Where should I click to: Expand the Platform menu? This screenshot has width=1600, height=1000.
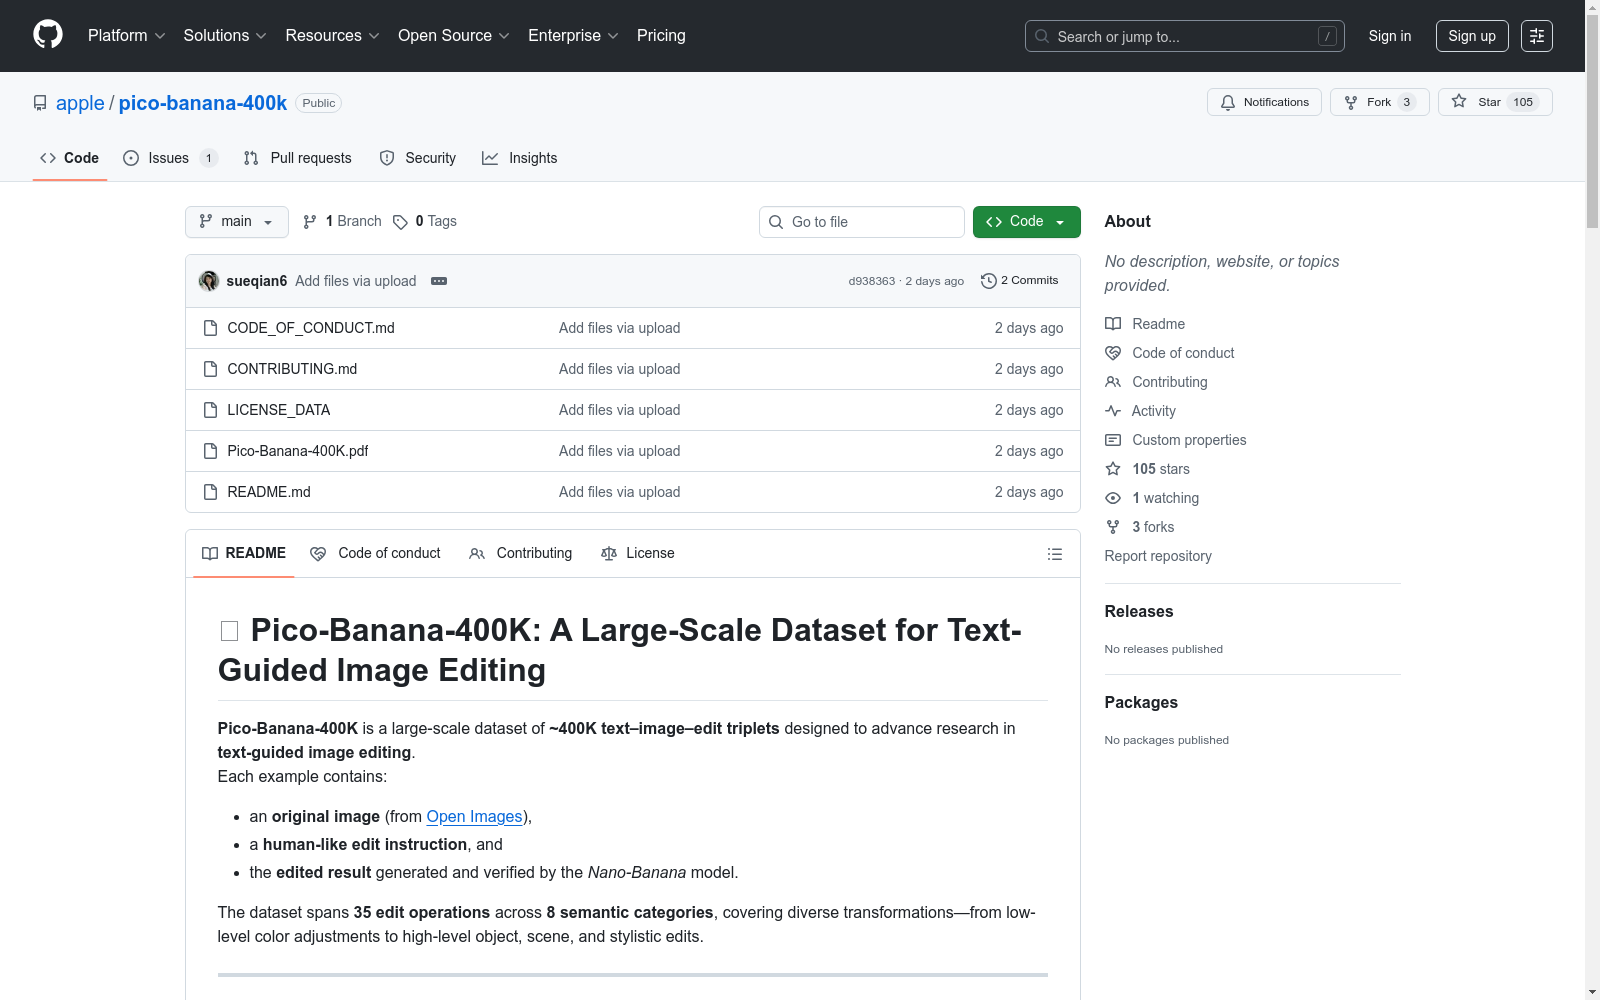[x=127, y=35]
